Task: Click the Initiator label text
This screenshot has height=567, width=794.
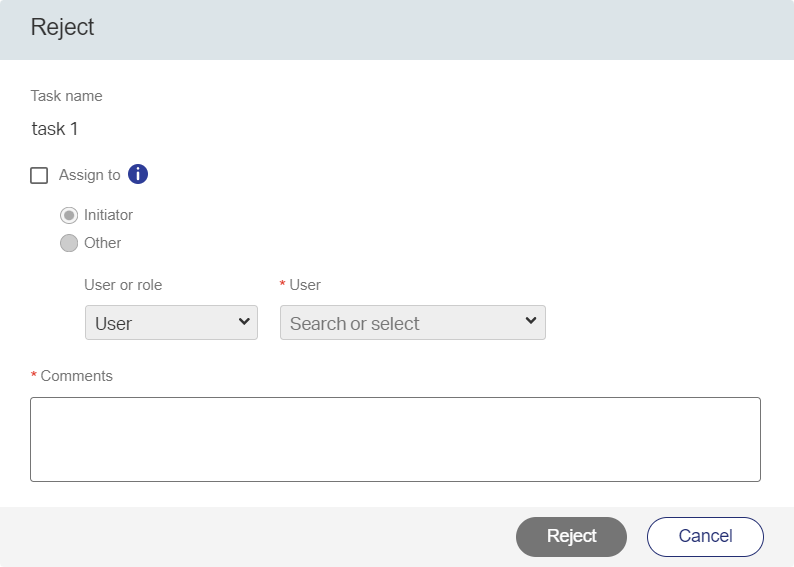Action: 108,215
